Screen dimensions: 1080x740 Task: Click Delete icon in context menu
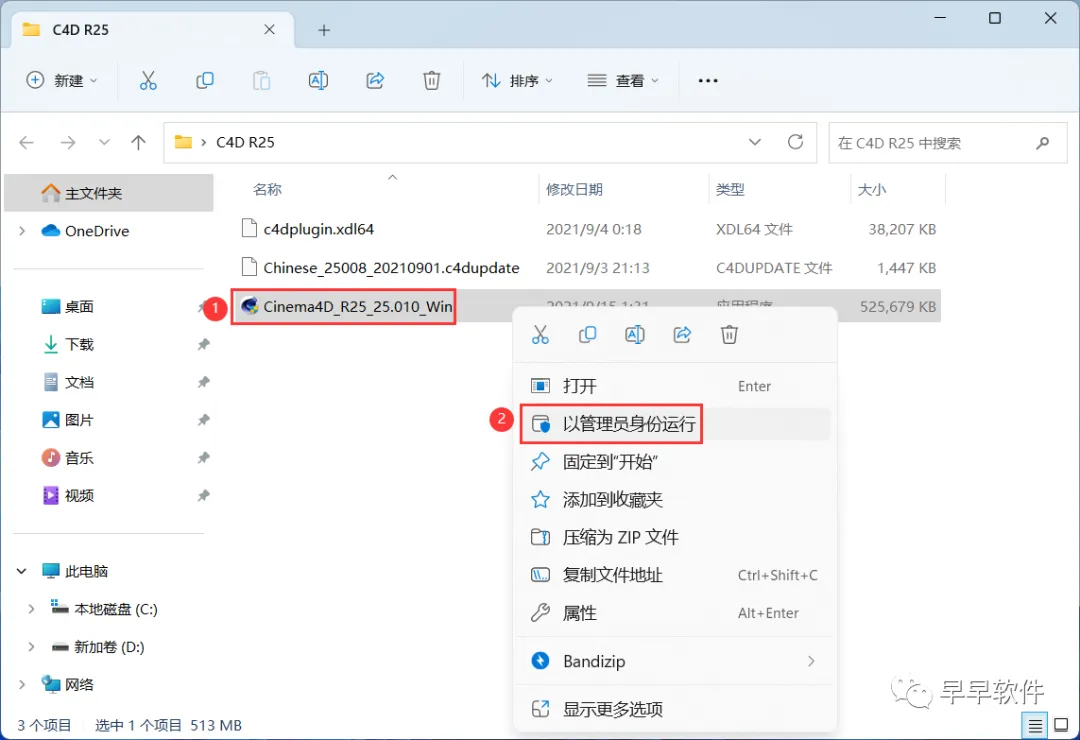pos(729,335)
